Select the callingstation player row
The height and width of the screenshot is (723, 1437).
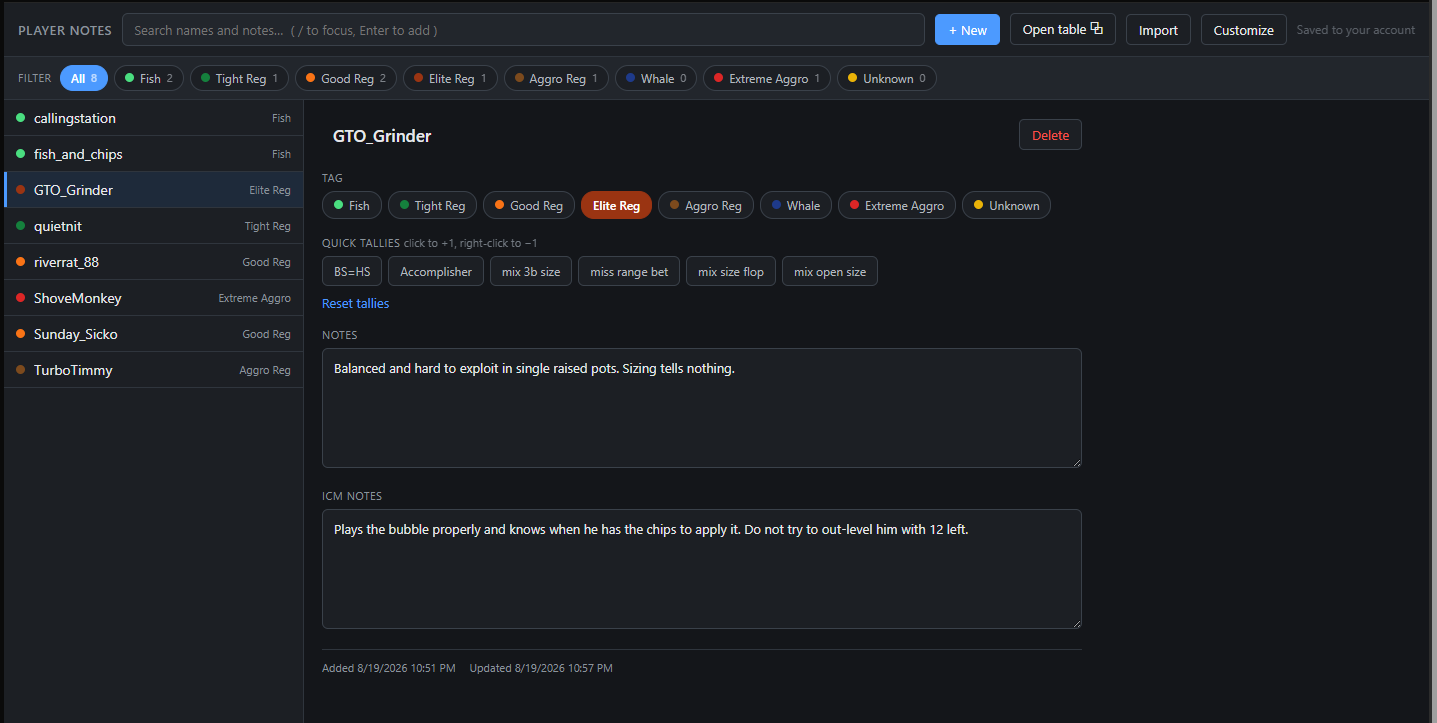[x=153, y=118]
